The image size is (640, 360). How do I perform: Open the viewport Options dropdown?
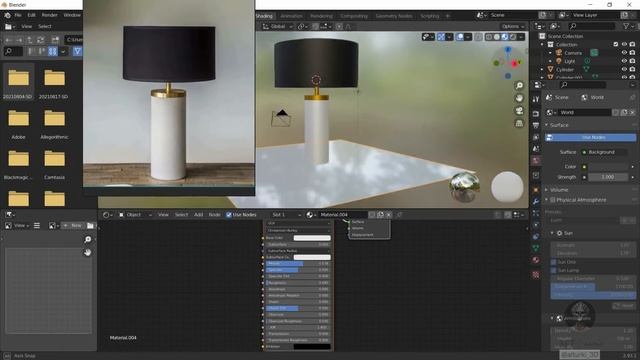513,26
